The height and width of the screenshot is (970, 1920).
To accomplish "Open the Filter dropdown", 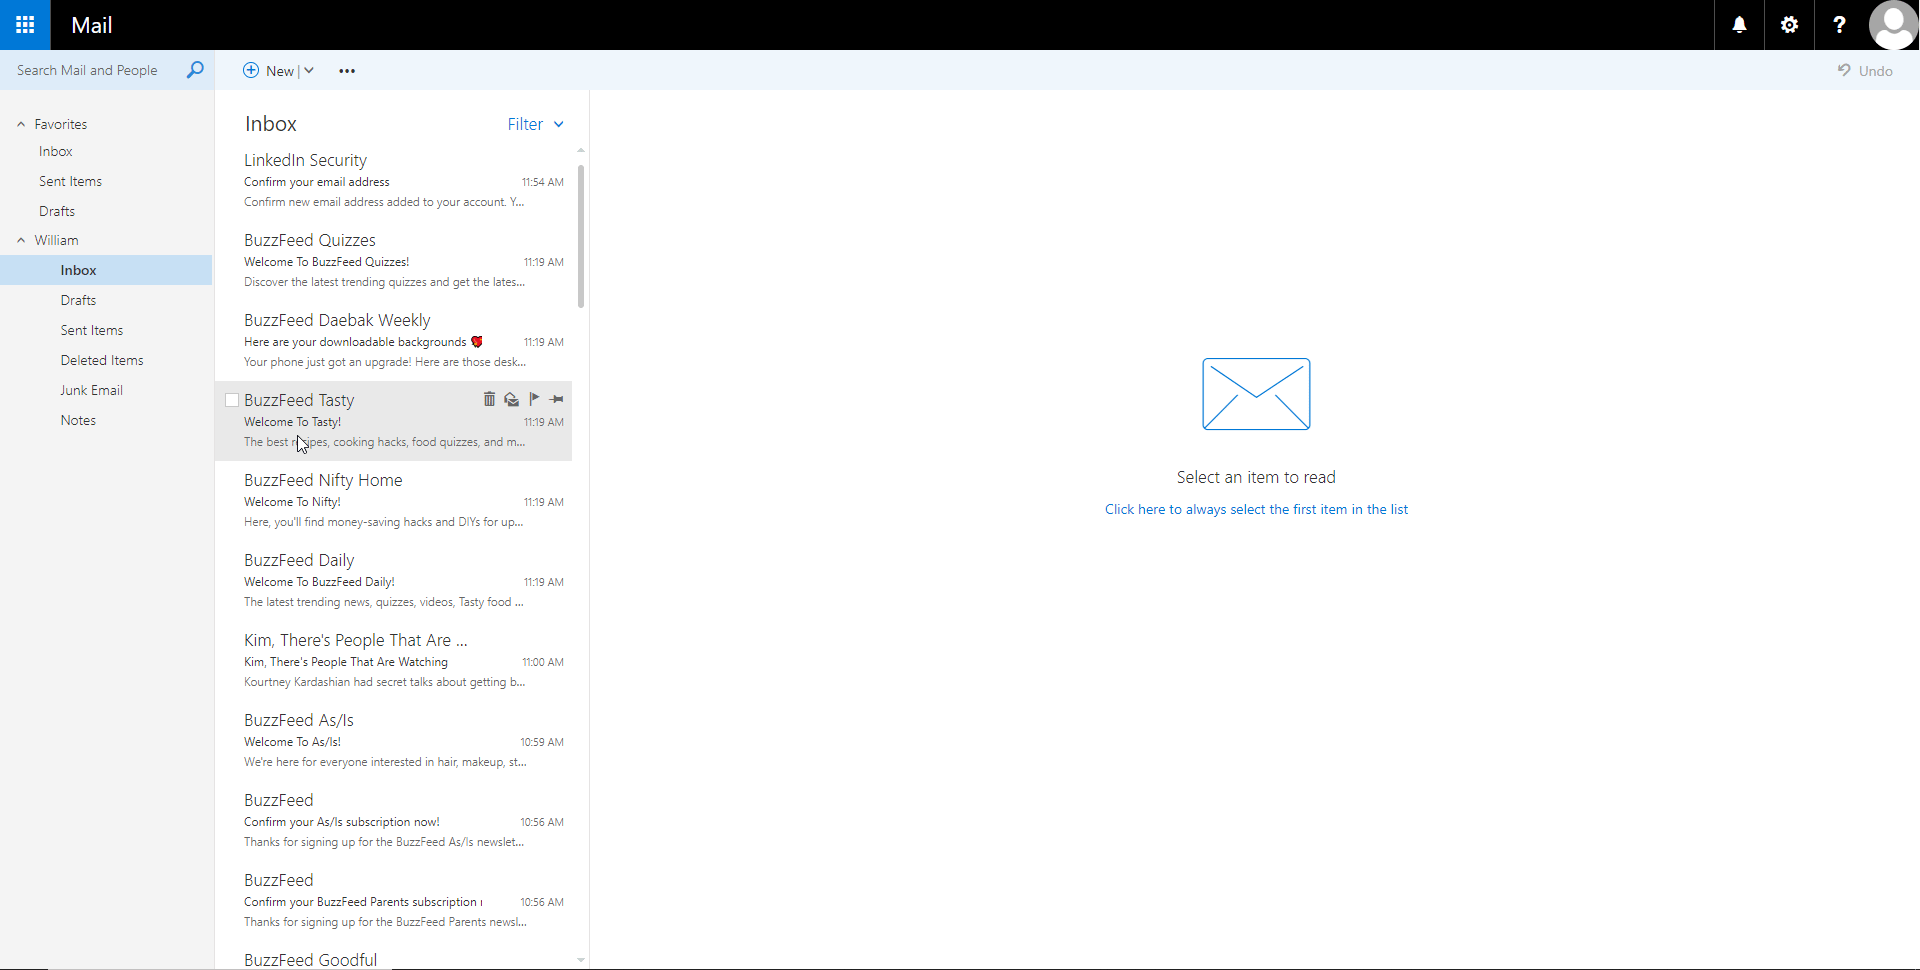I will 536,124.
